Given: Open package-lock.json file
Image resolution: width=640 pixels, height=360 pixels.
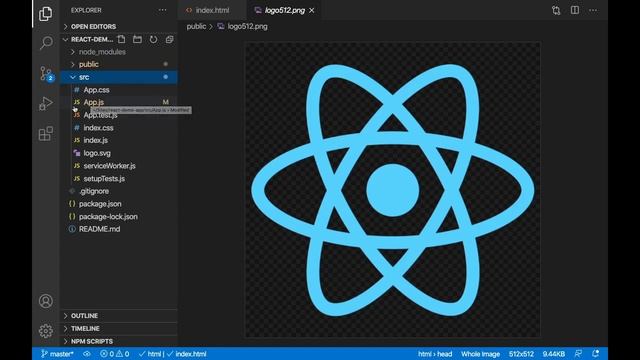Looking at the screenshot, I should coord(119,216).
